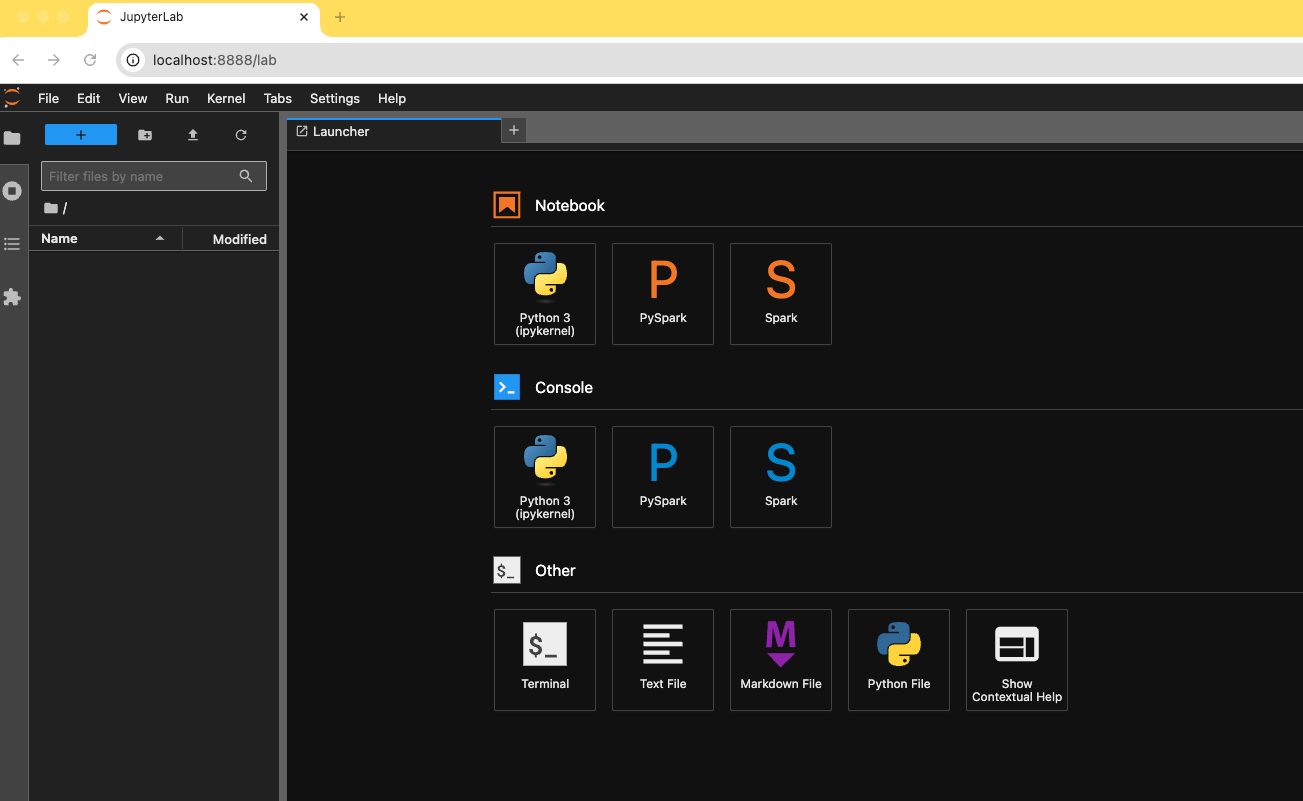Open the Extension Manager puzzle icon

(x=12, y=297)
